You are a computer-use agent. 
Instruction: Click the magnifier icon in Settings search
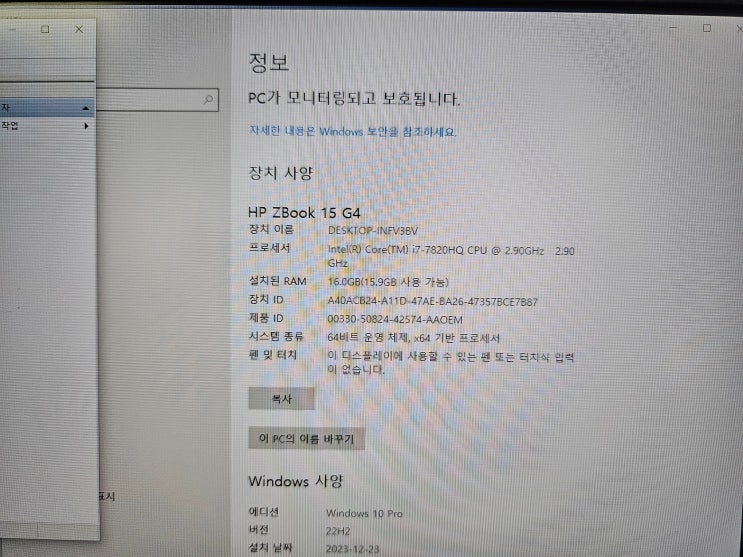coord(208,100)
